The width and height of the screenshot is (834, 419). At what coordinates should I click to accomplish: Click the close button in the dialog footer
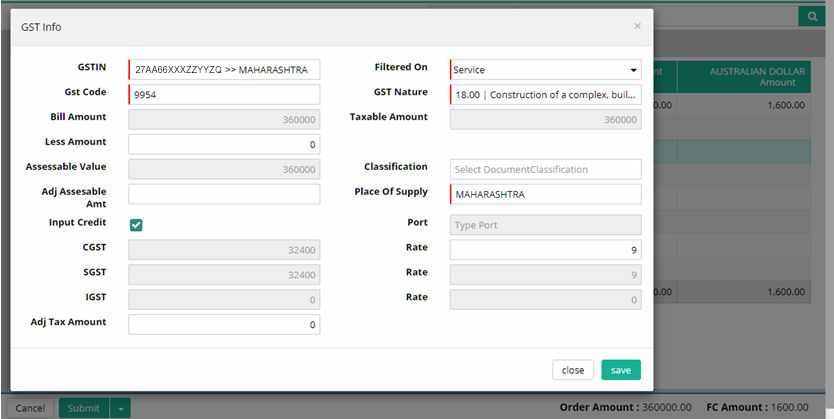pos(573,370)
